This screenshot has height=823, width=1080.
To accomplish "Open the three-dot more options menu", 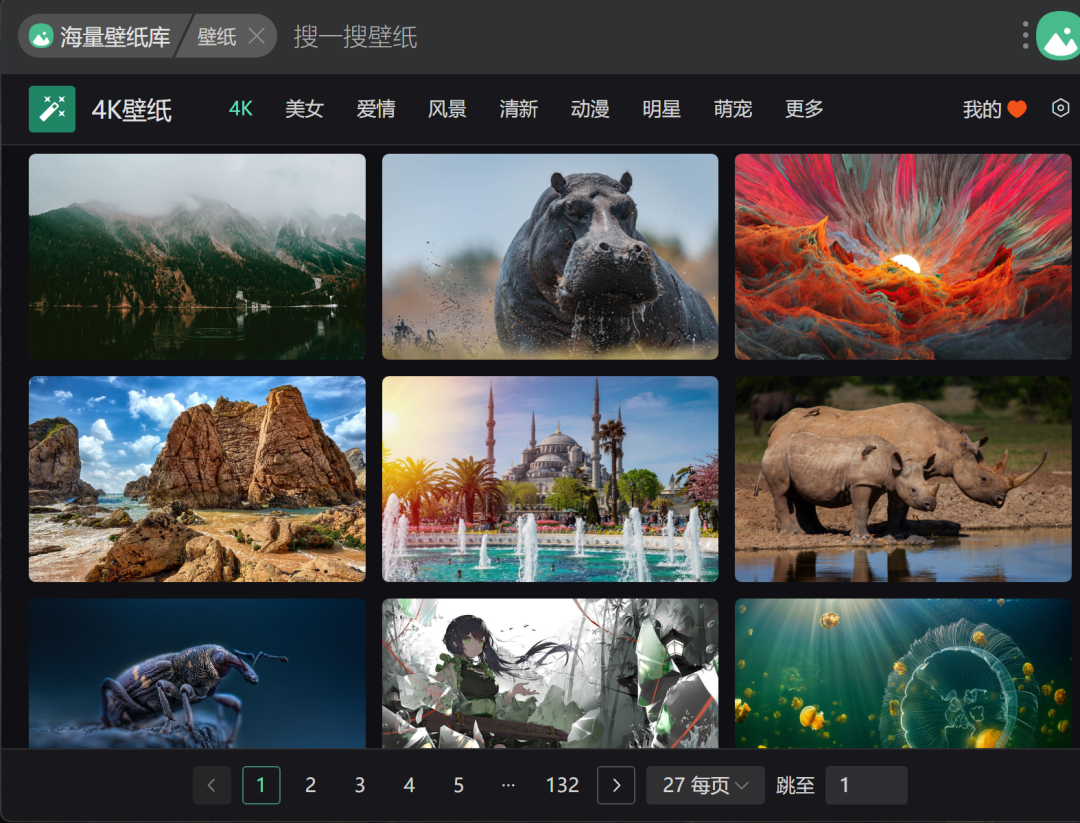I will pos(1026,35).
